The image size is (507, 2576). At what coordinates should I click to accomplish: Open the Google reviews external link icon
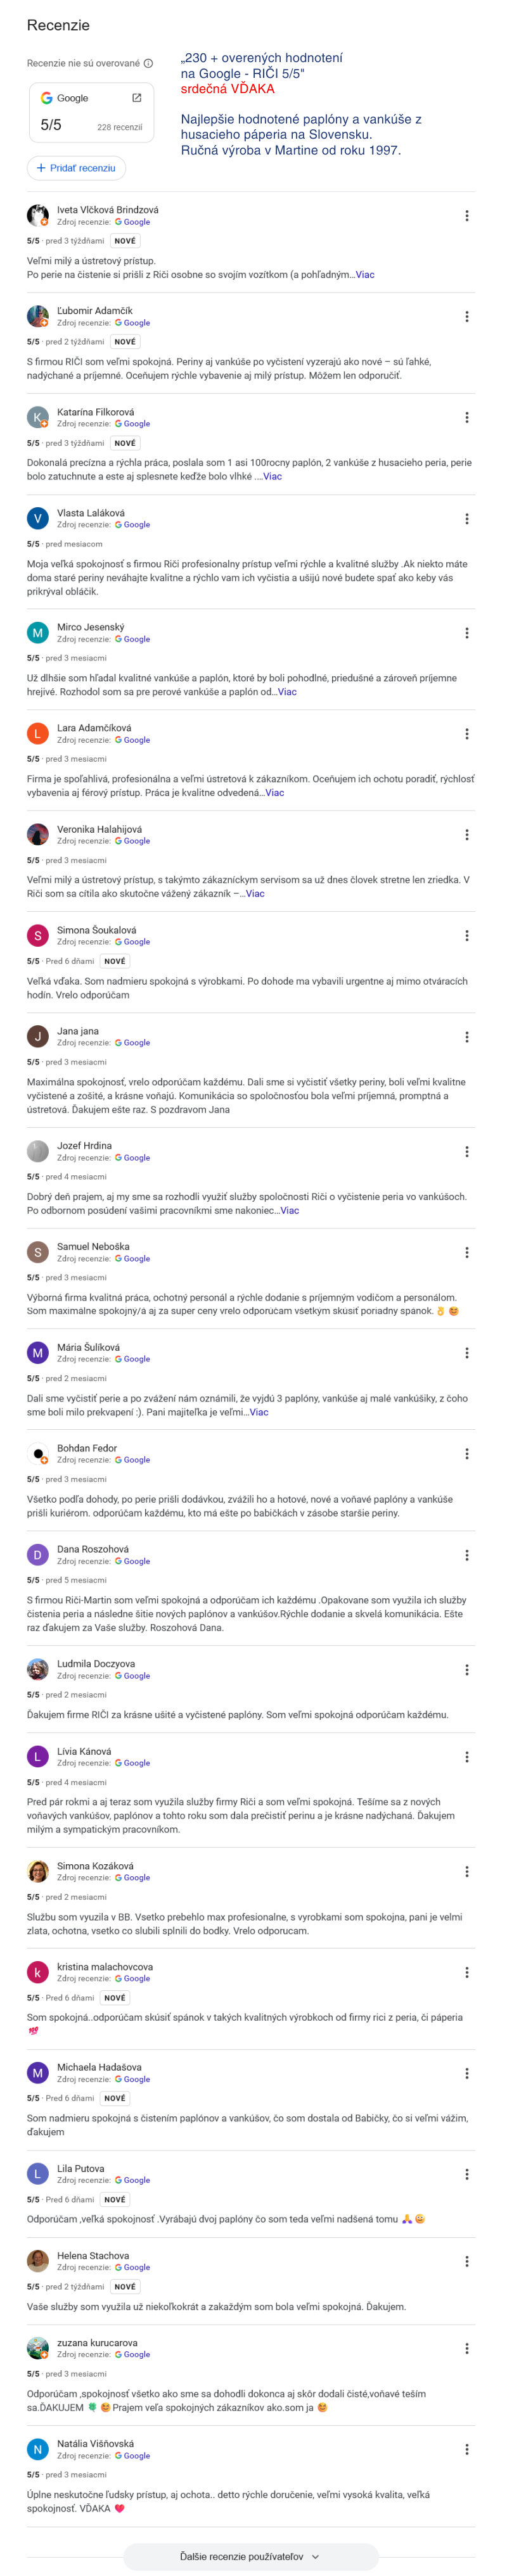coord(136,98)
